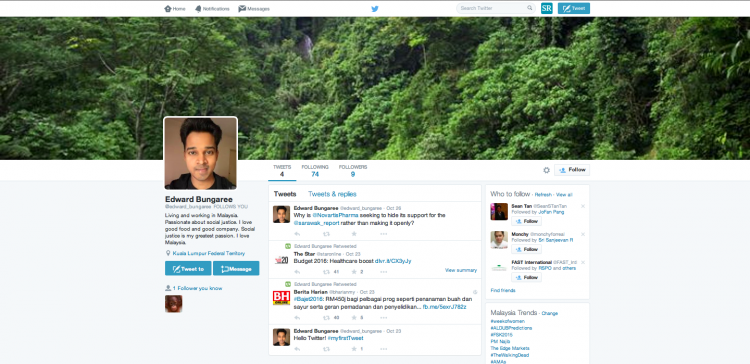
Task: Reply to The Star Budget 2016 tweet
Action: [x=297, y=272]
